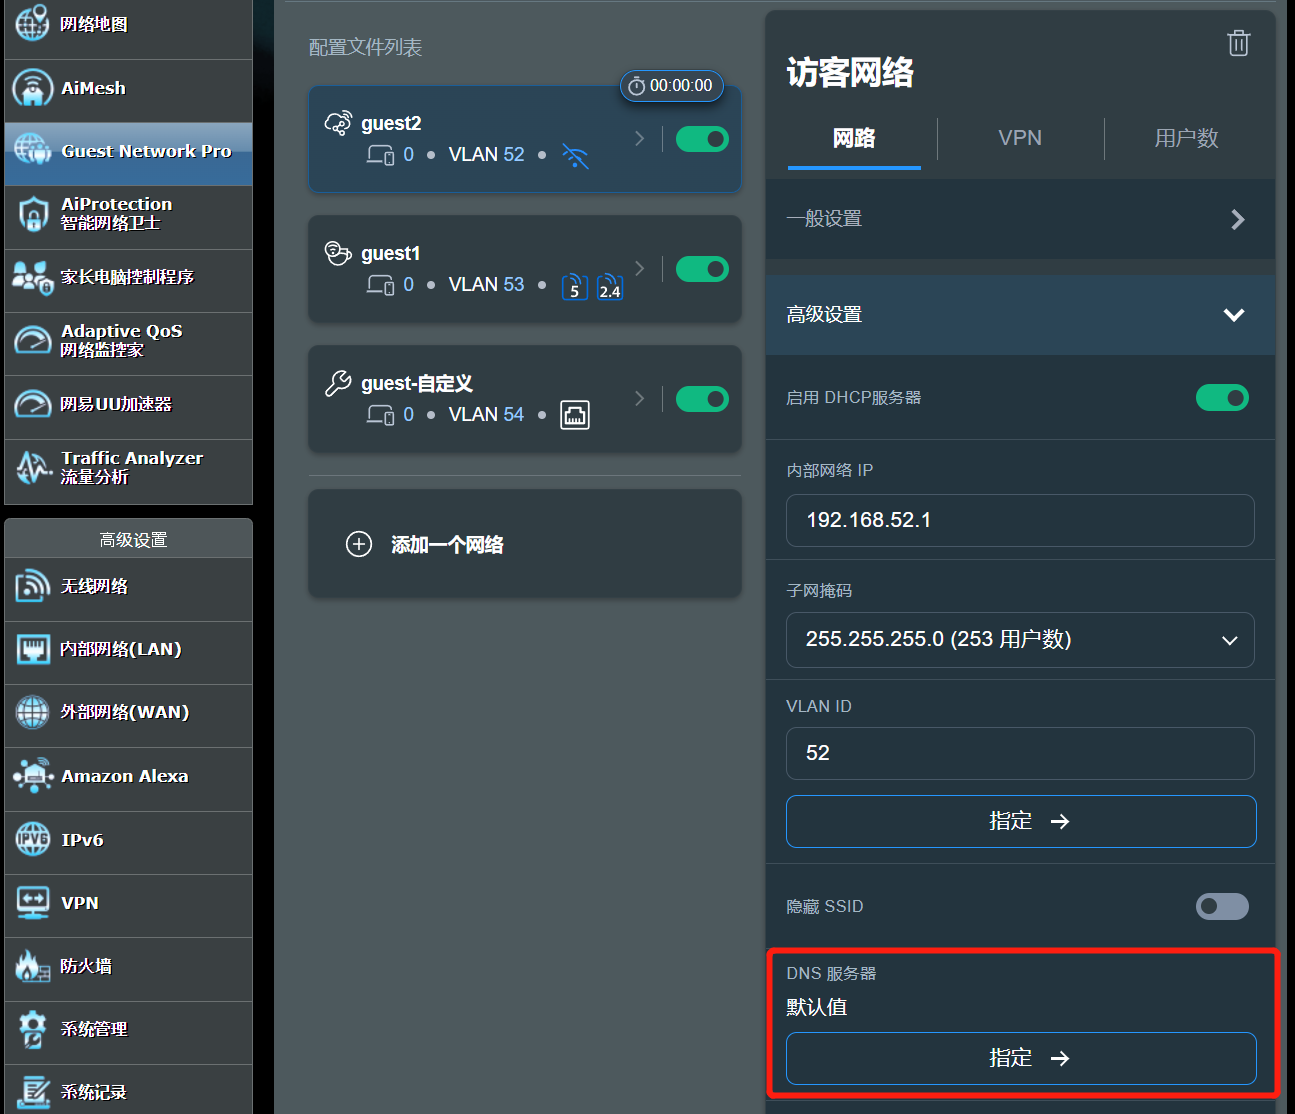Click 指定 under DNS 服务器
Image resolution: width=1295 pixels, height=1114 pixels.
1020,1058
